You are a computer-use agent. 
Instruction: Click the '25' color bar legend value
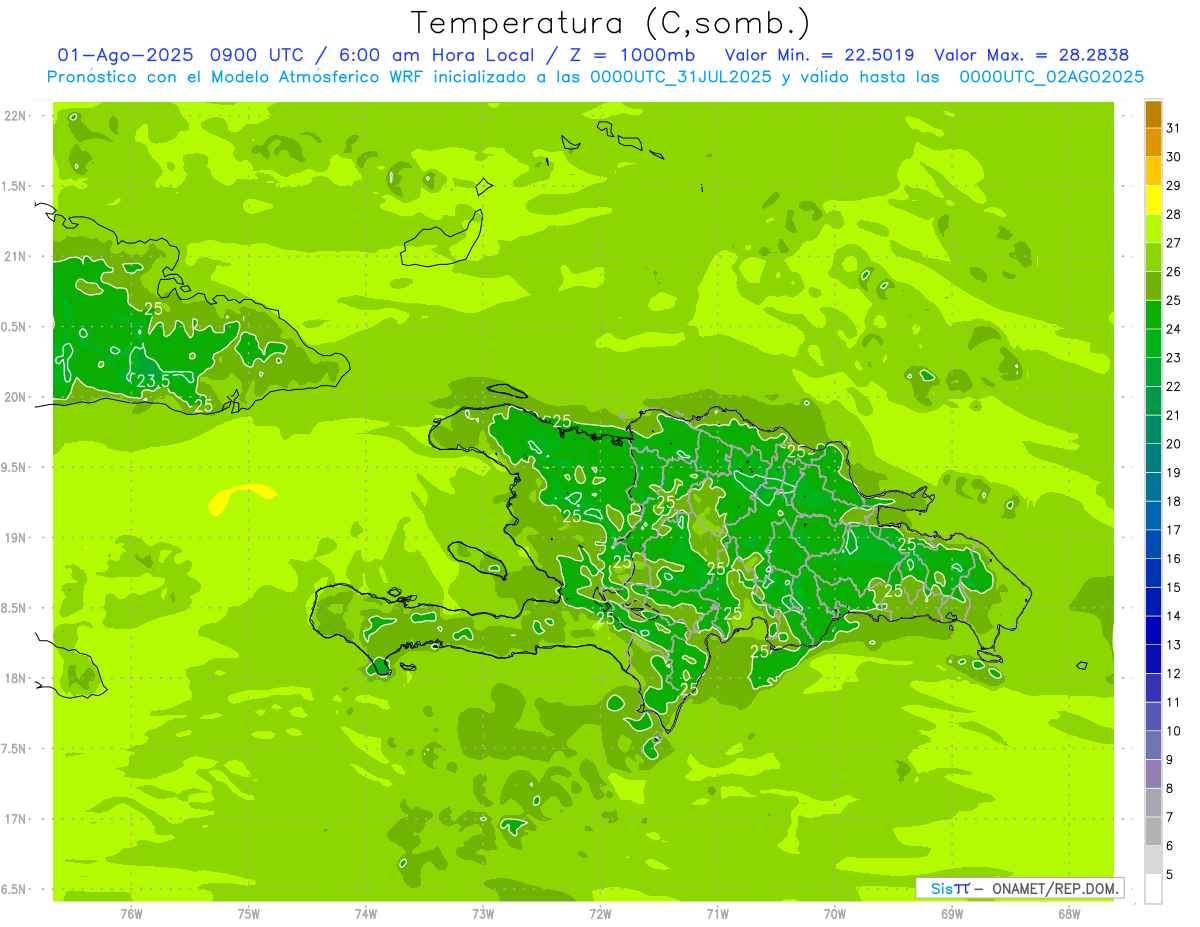[x=1173, y=300]
